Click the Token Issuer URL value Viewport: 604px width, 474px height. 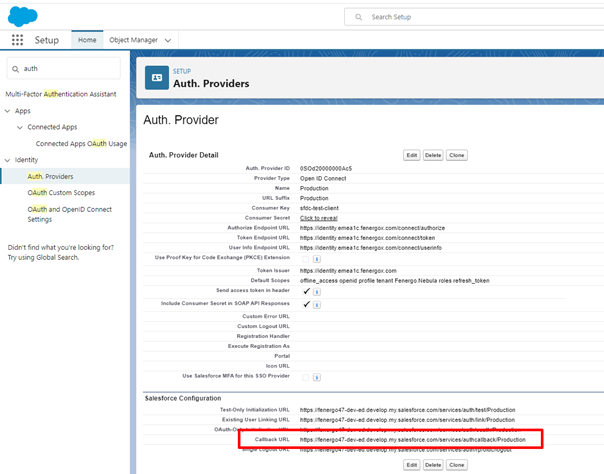[x=348, y=271]
